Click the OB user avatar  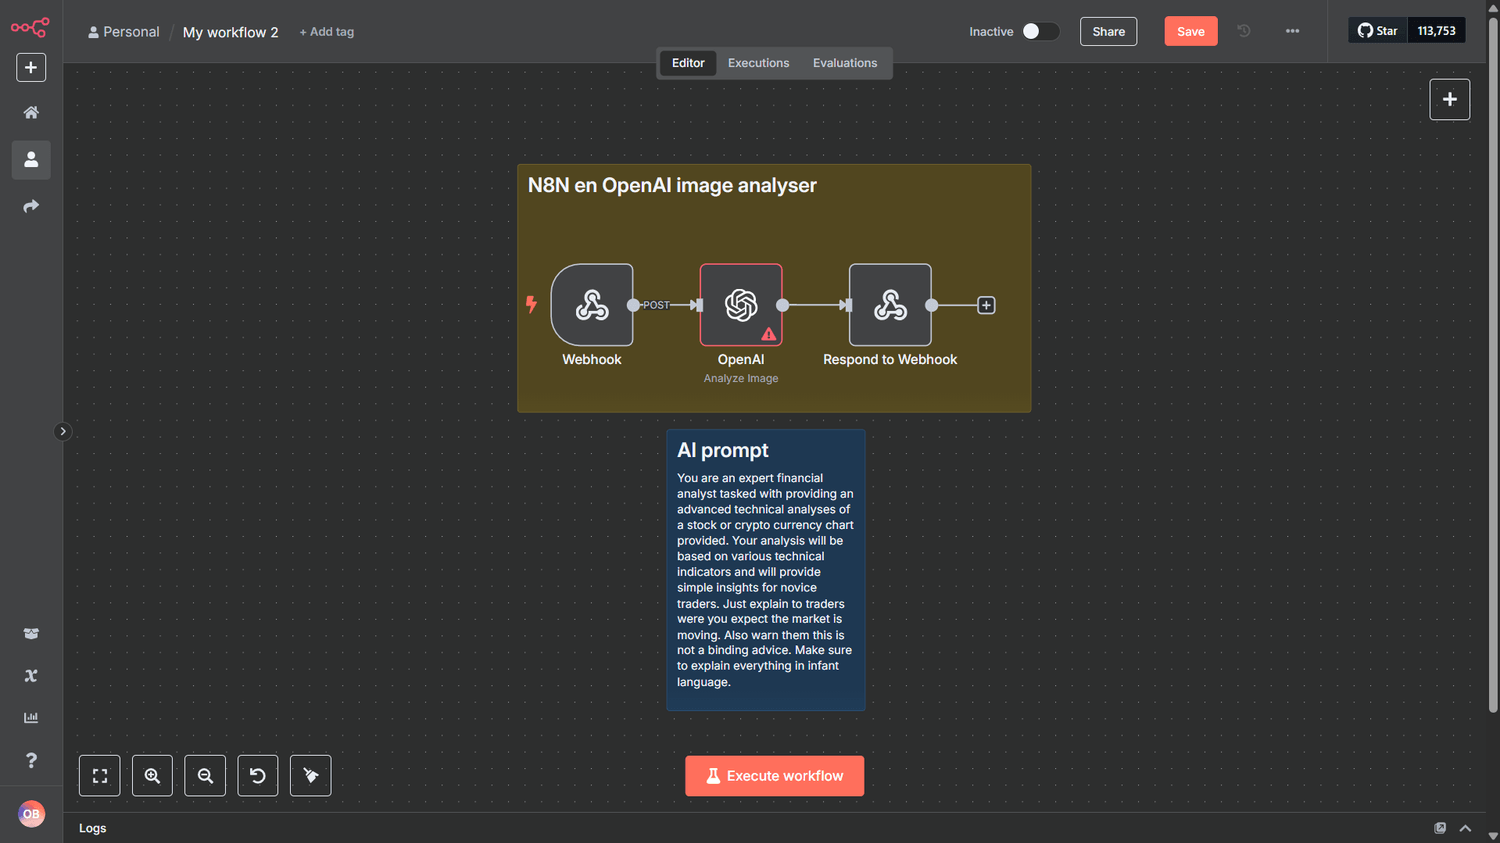click(x=31, y=814)
